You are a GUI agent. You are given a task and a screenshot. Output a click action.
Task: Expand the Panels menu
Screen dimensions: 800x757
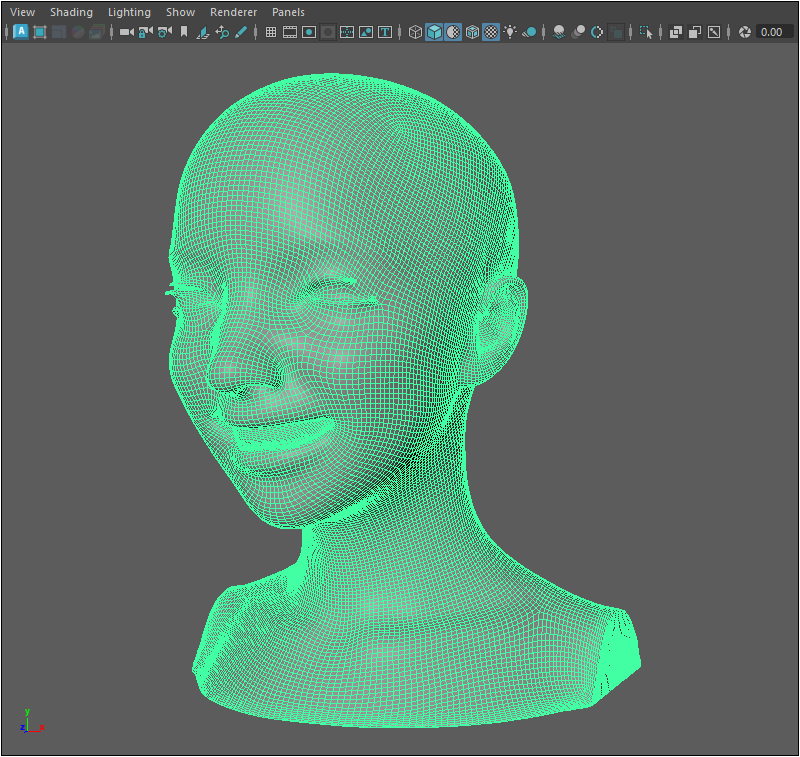pyautogui.click(x=288, y=12)
